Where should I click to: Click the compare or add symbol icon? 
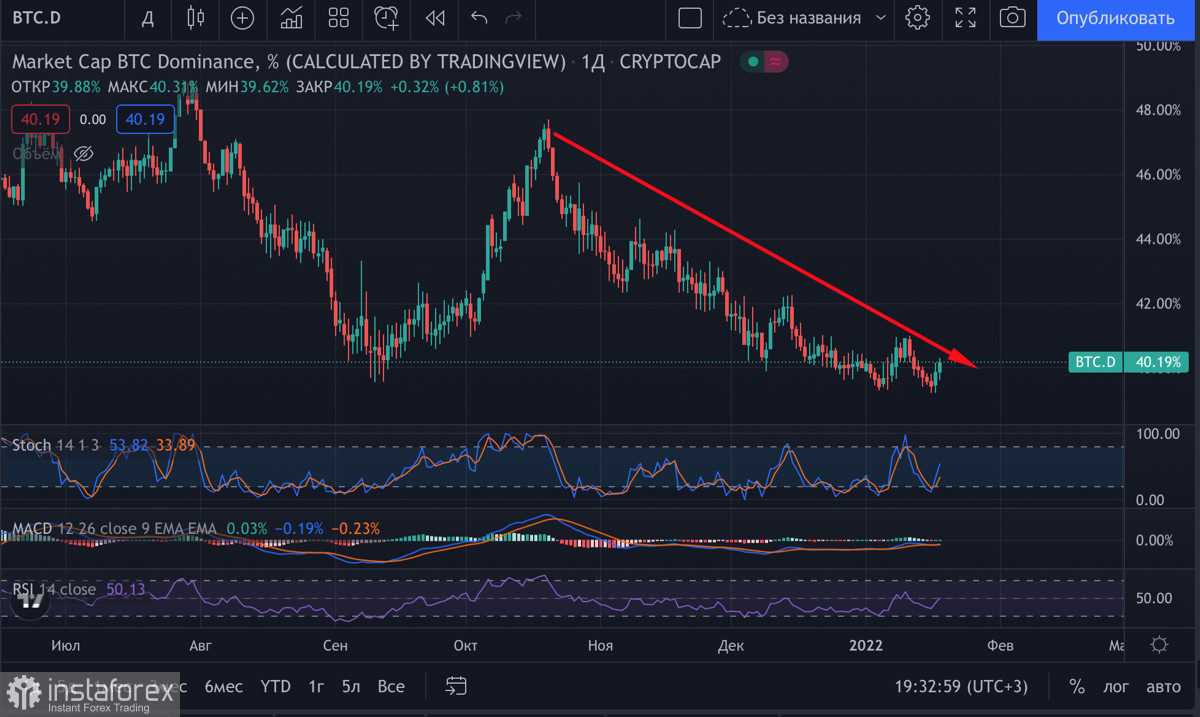click(242, 18)
